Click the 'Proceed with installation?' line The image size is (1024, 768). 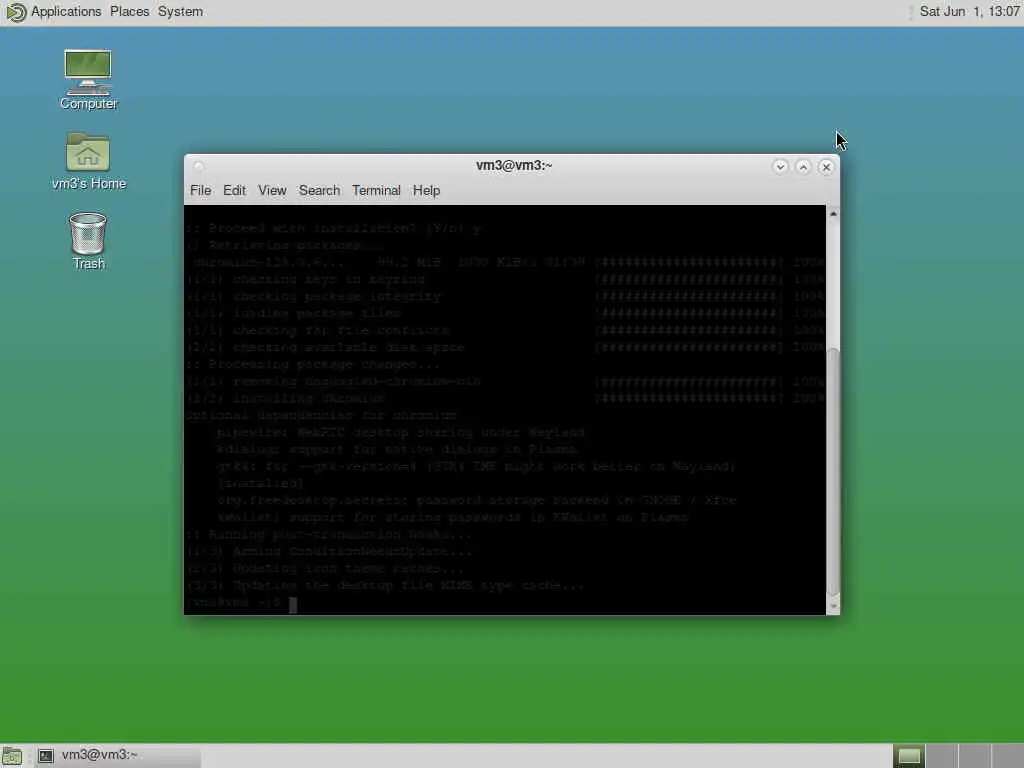[x=333, y=229]
